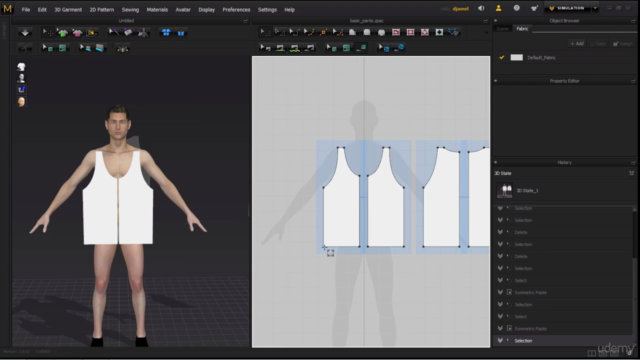This screenshot has width=640, height=360.
Task: Select the Internal Polygon/Line red tool
Action: click(x=396, y=32)
